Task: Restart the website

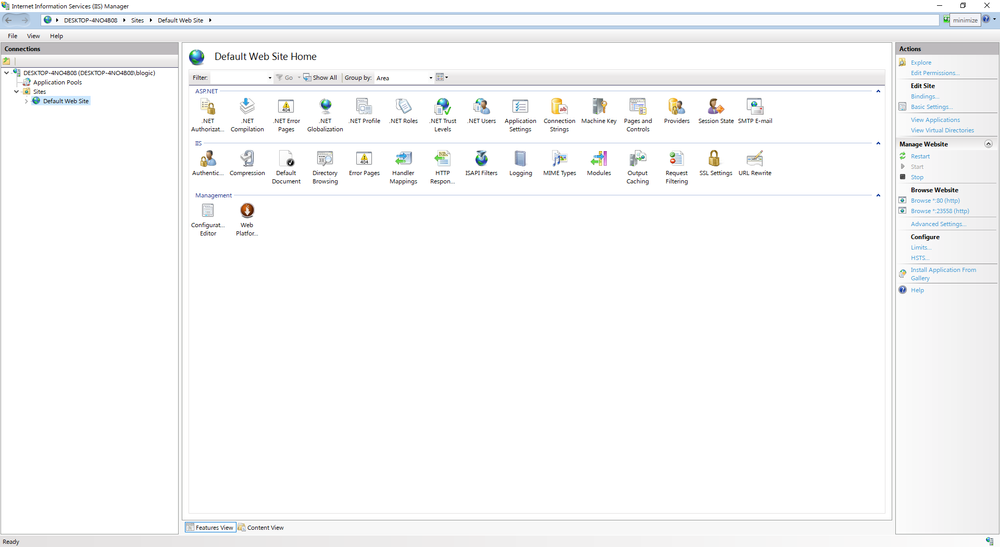Action: click(x=920, y=156)
